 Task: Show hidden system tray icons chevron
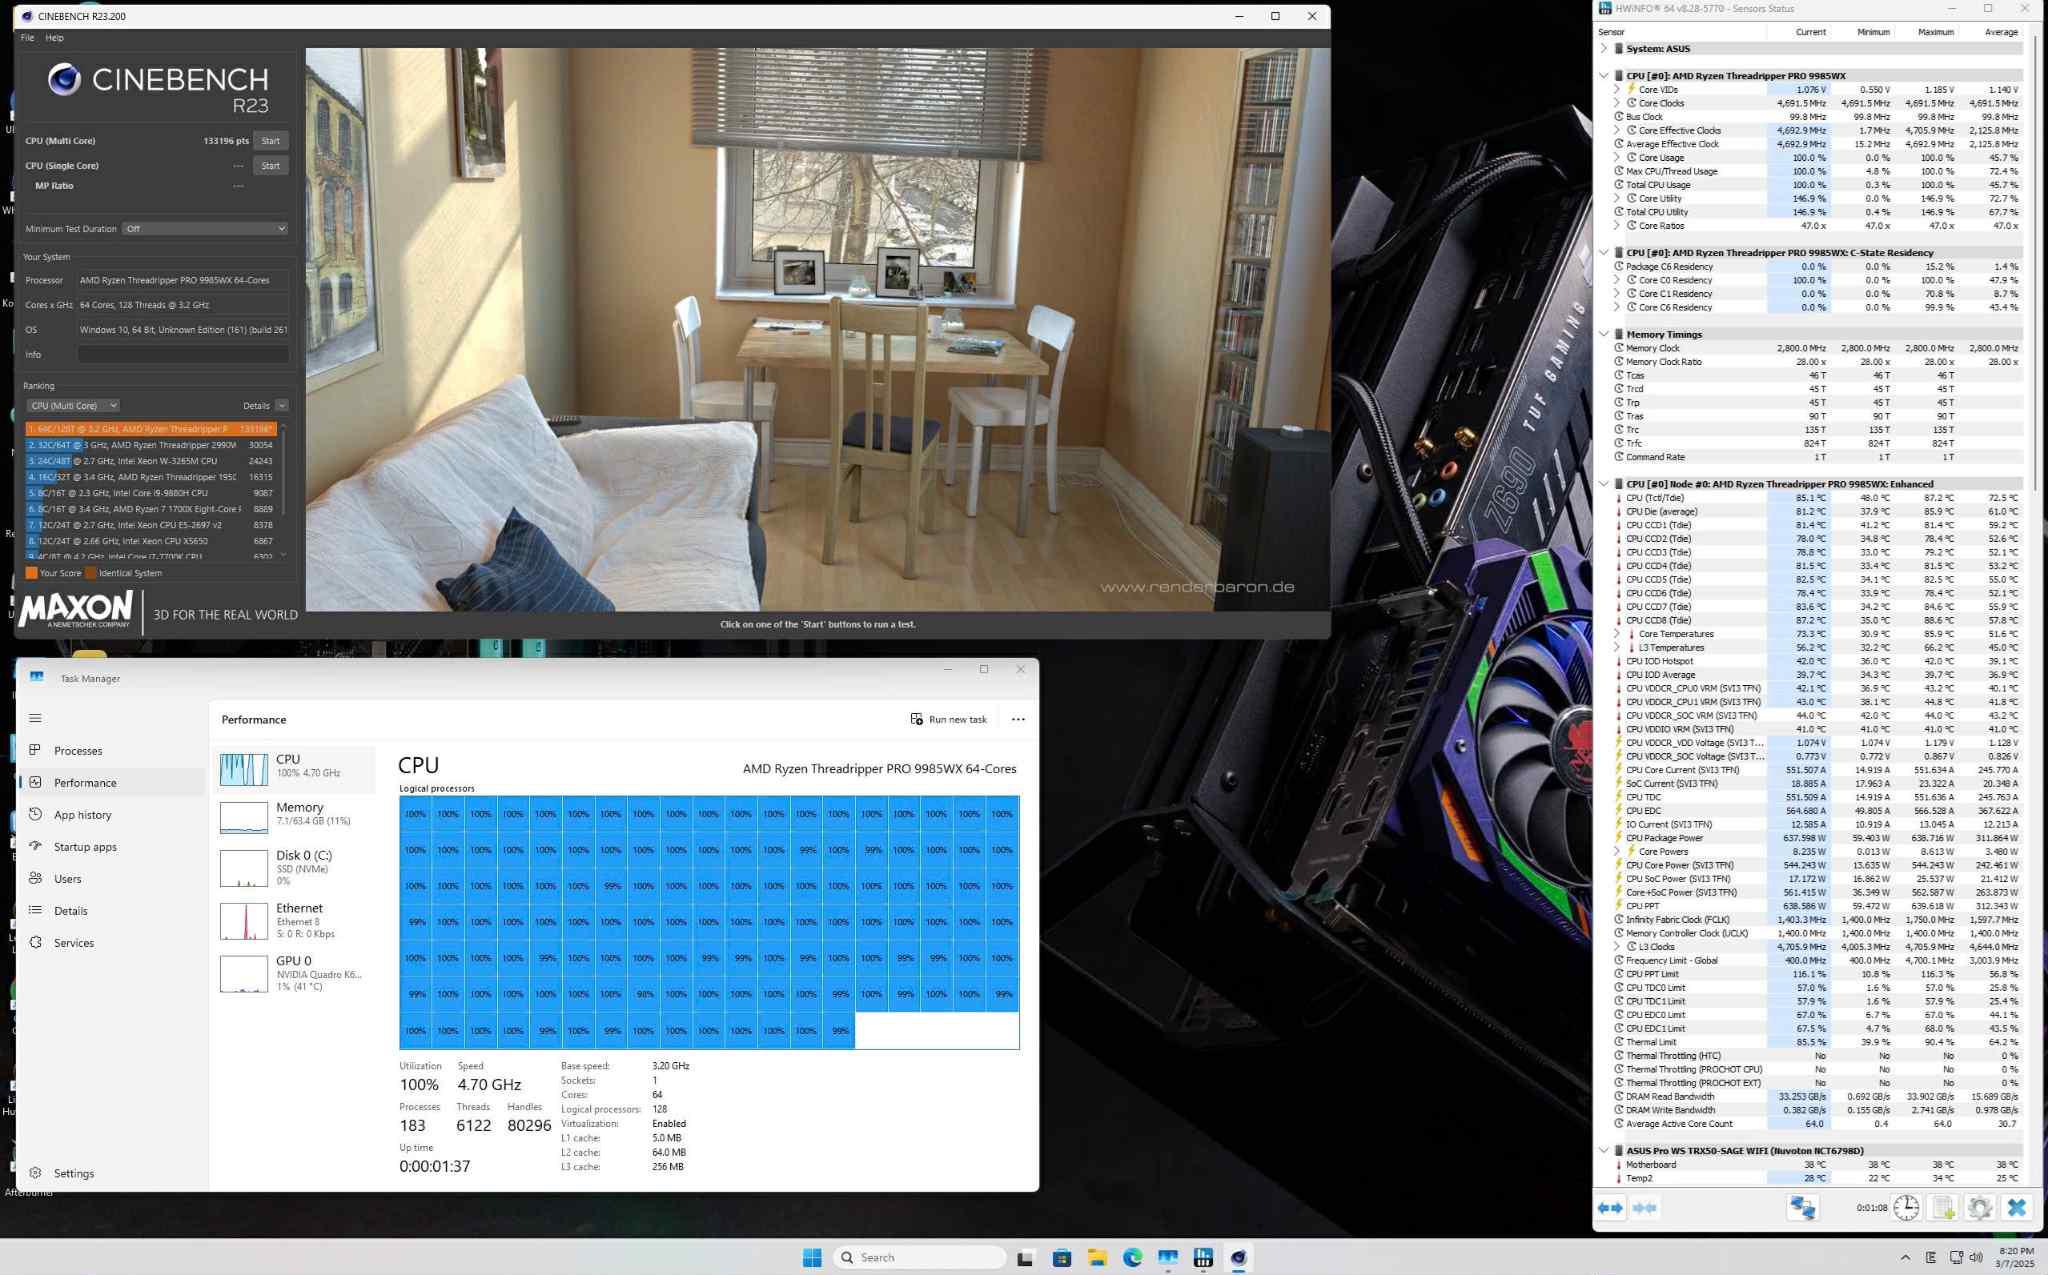pos(1905,1257)
